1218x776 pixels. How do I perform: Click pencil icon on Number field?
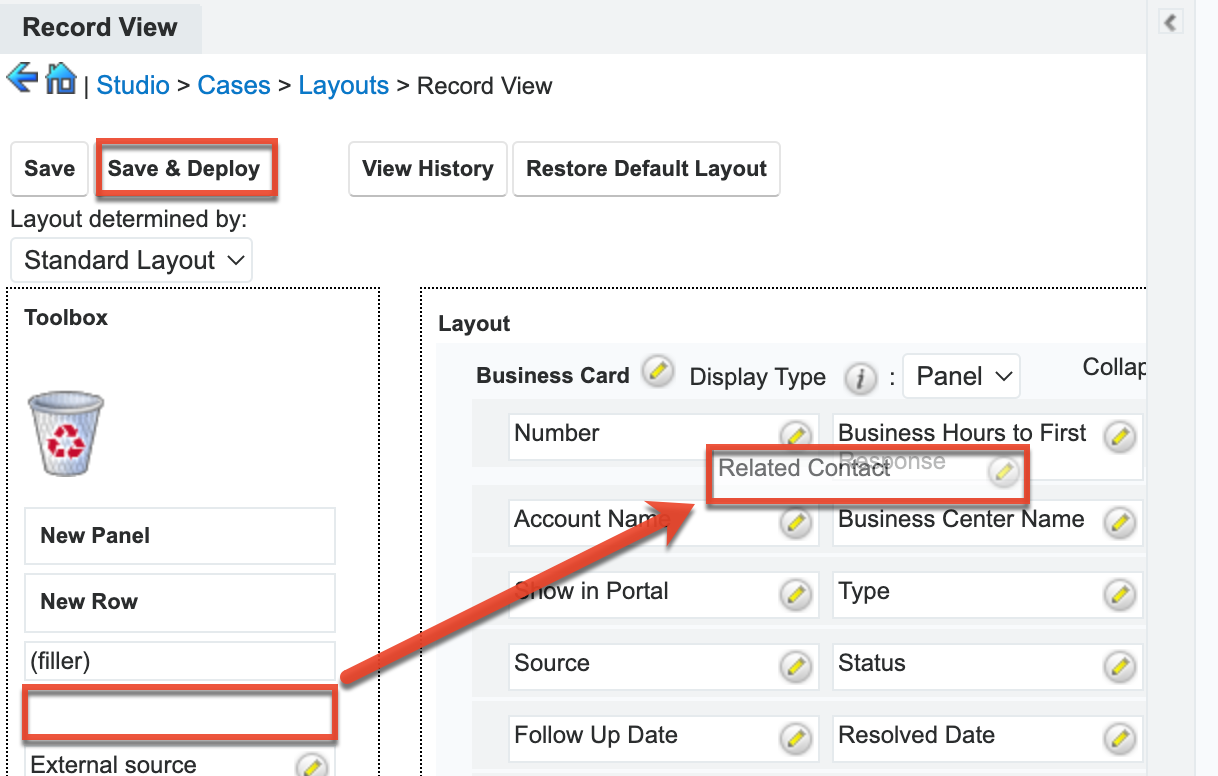point(795,436)
